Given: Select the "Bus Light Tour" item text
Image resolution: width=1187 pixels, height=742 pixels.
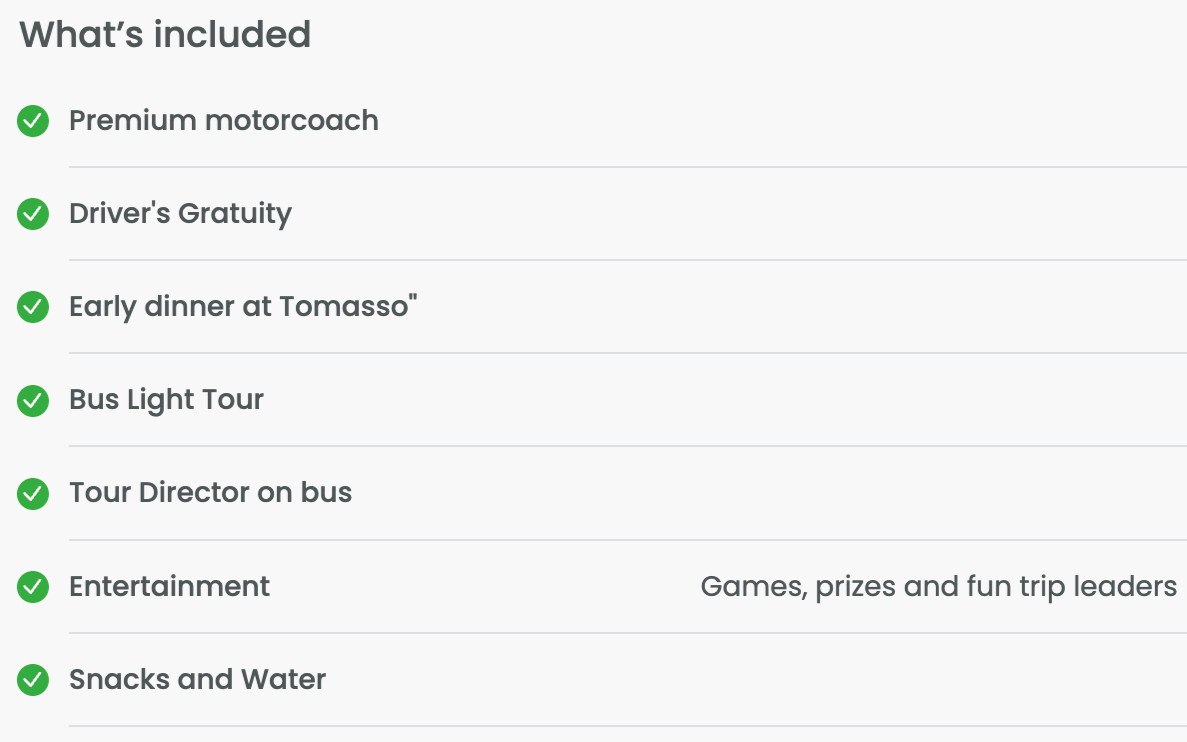Looking at the screenshot, I should (166, 400).
